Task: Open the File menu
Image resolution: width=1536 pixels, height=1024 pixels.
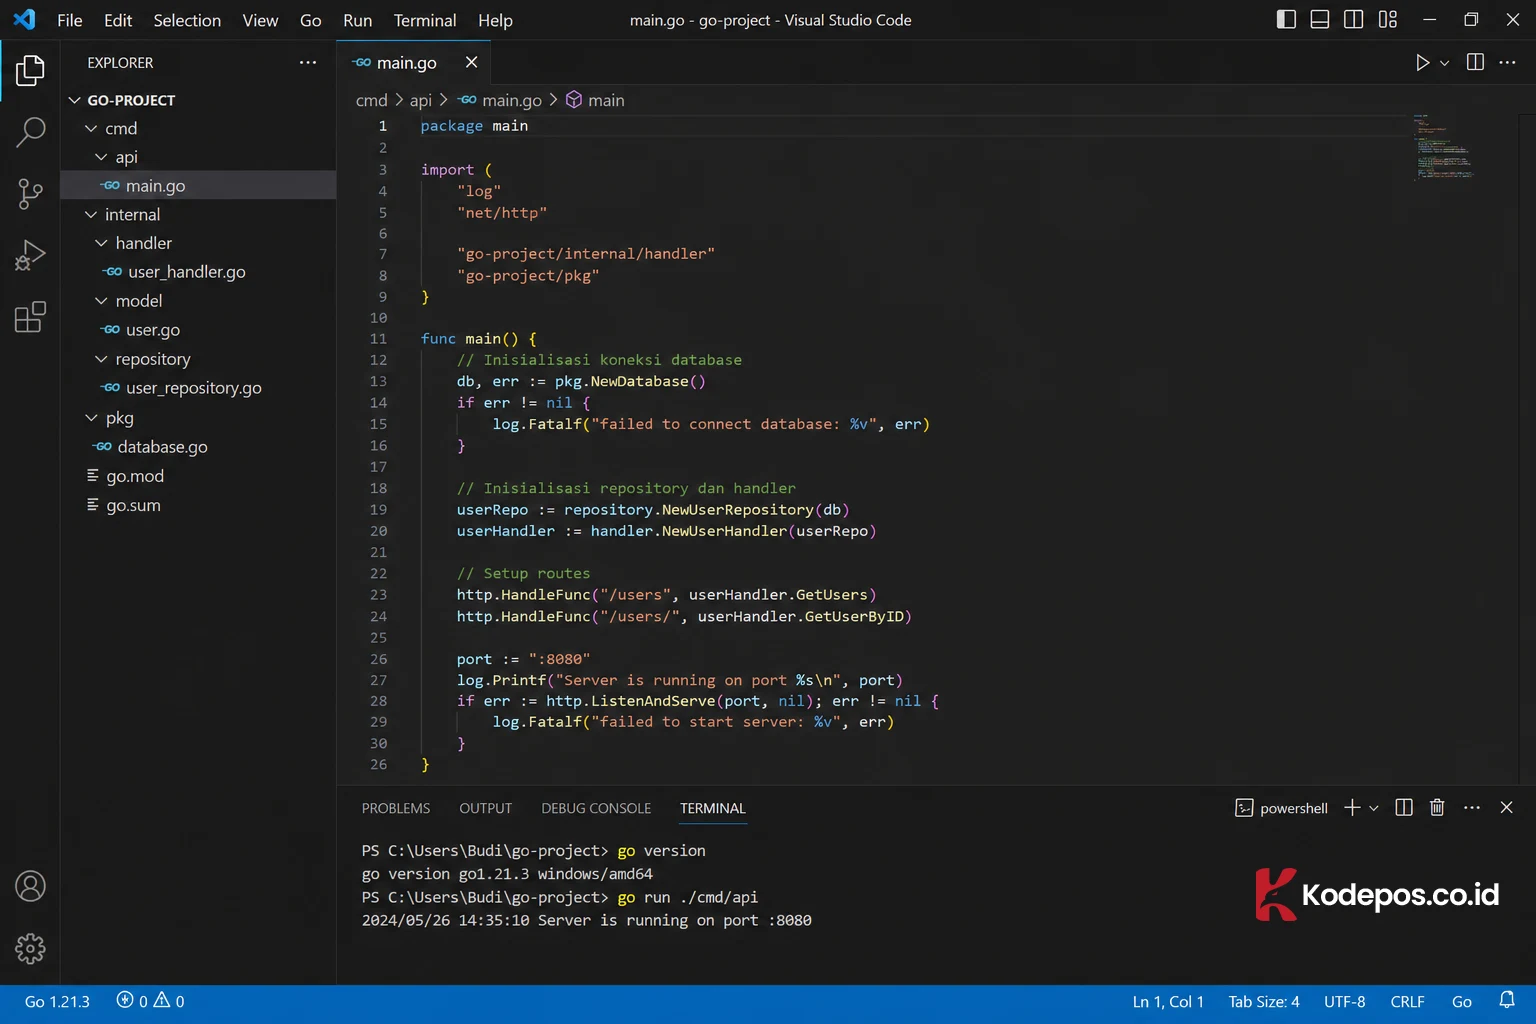Action: 70,20
